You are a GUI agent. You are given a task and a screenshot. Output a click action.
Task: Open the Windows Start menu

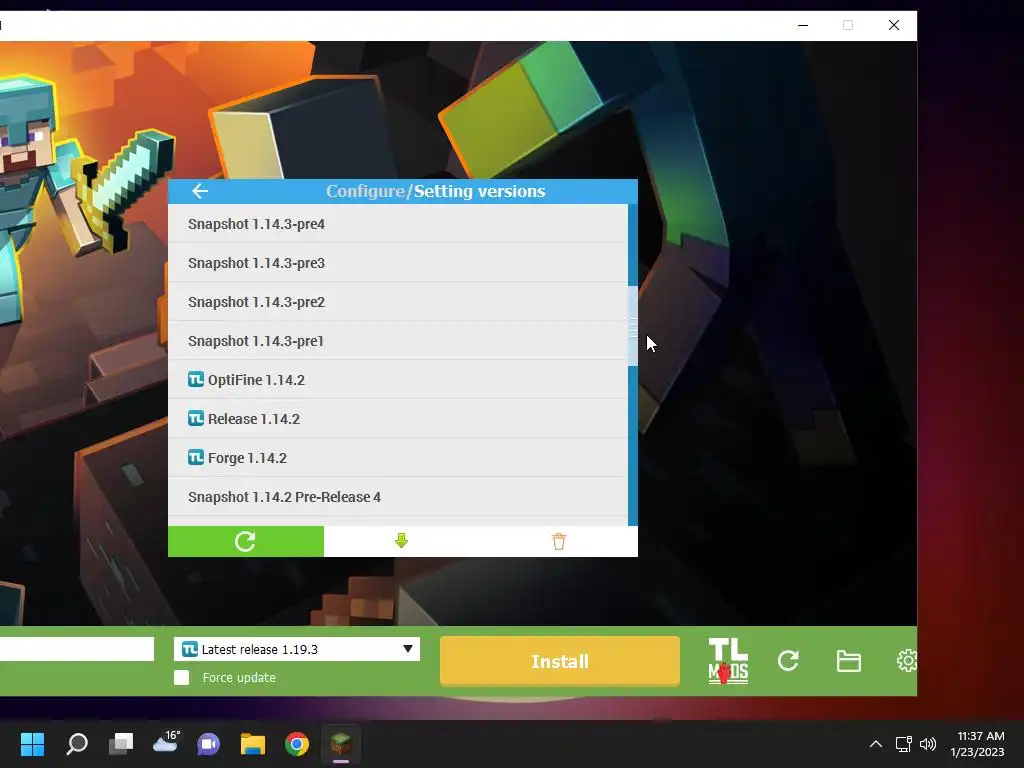point(32,744)
